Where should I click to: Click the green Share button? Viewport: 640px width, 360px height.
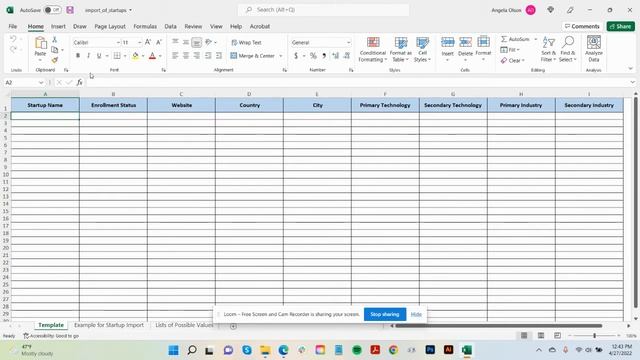pos(620,26)
